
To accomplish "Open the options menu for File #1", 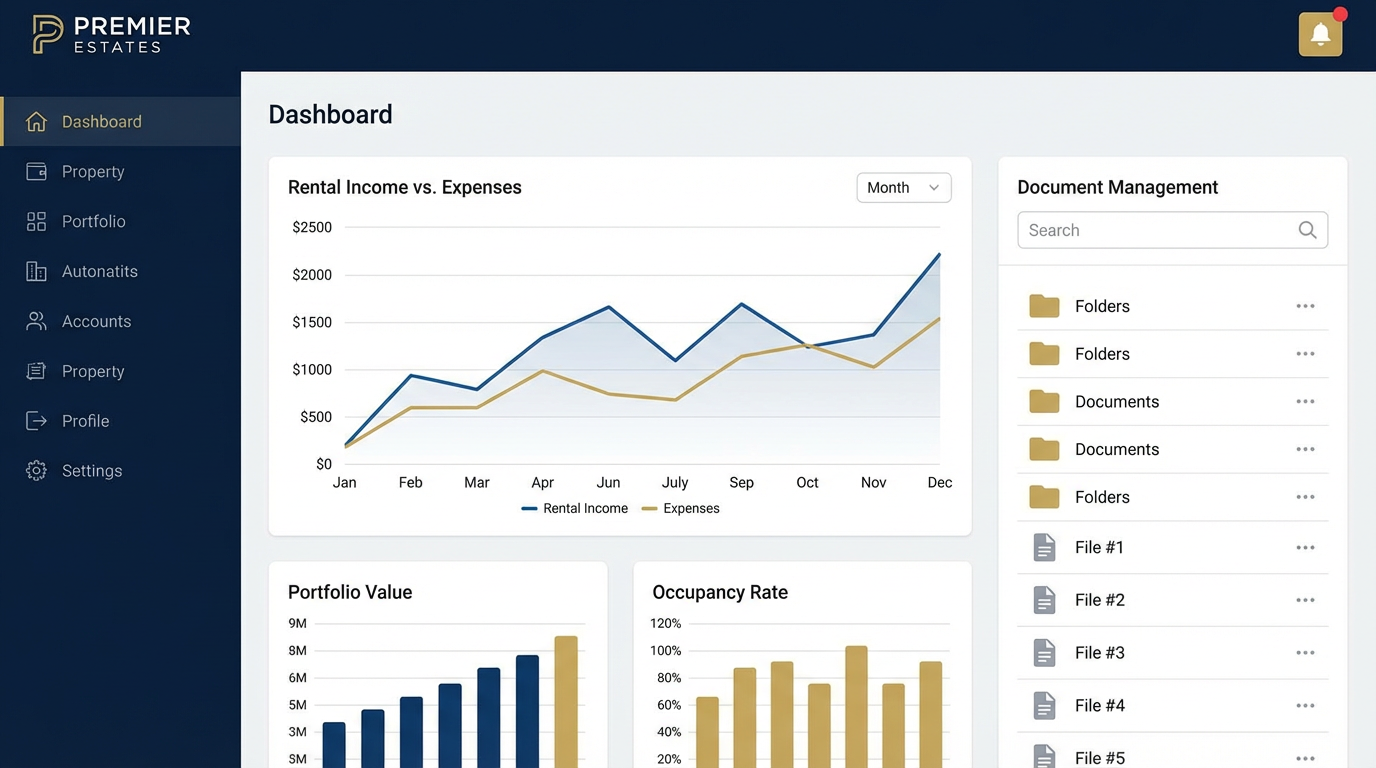I will [1305, 547].
